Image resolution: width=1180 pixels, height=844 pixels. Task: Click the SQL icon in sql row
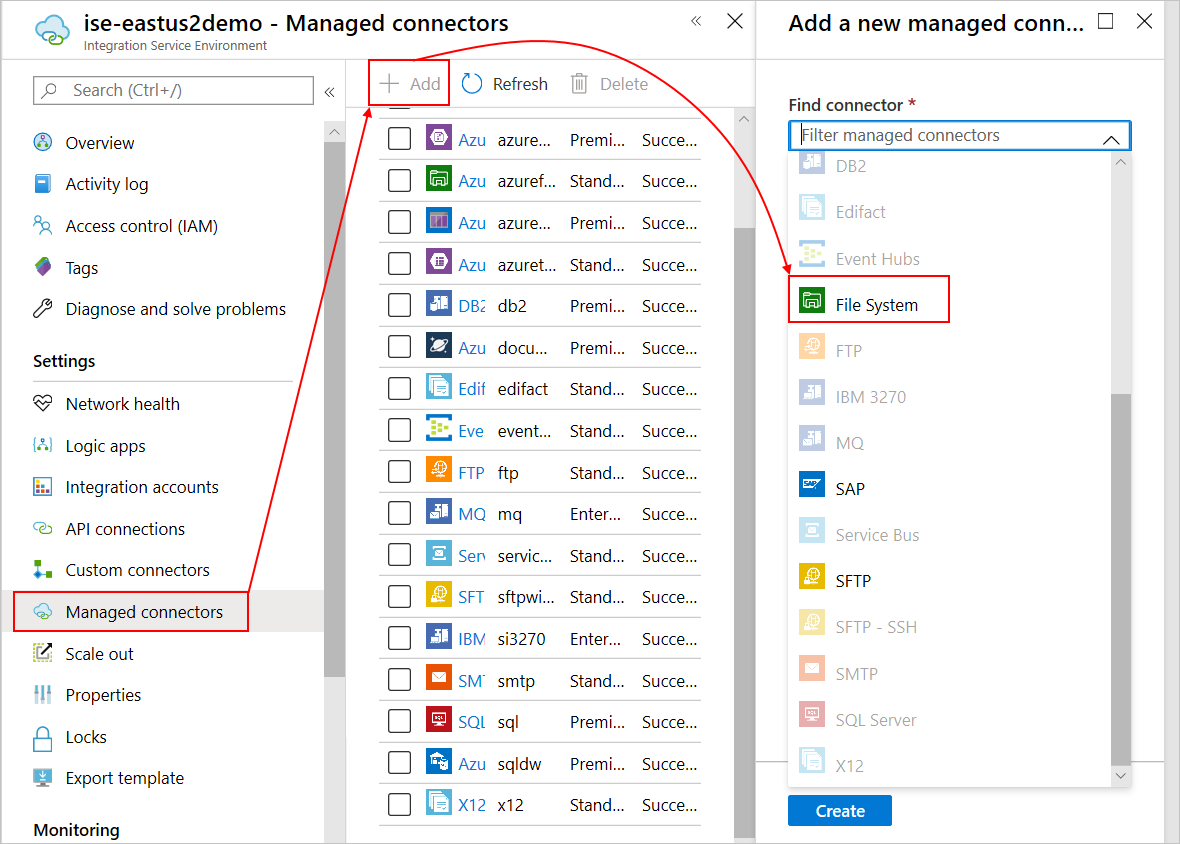439,718
